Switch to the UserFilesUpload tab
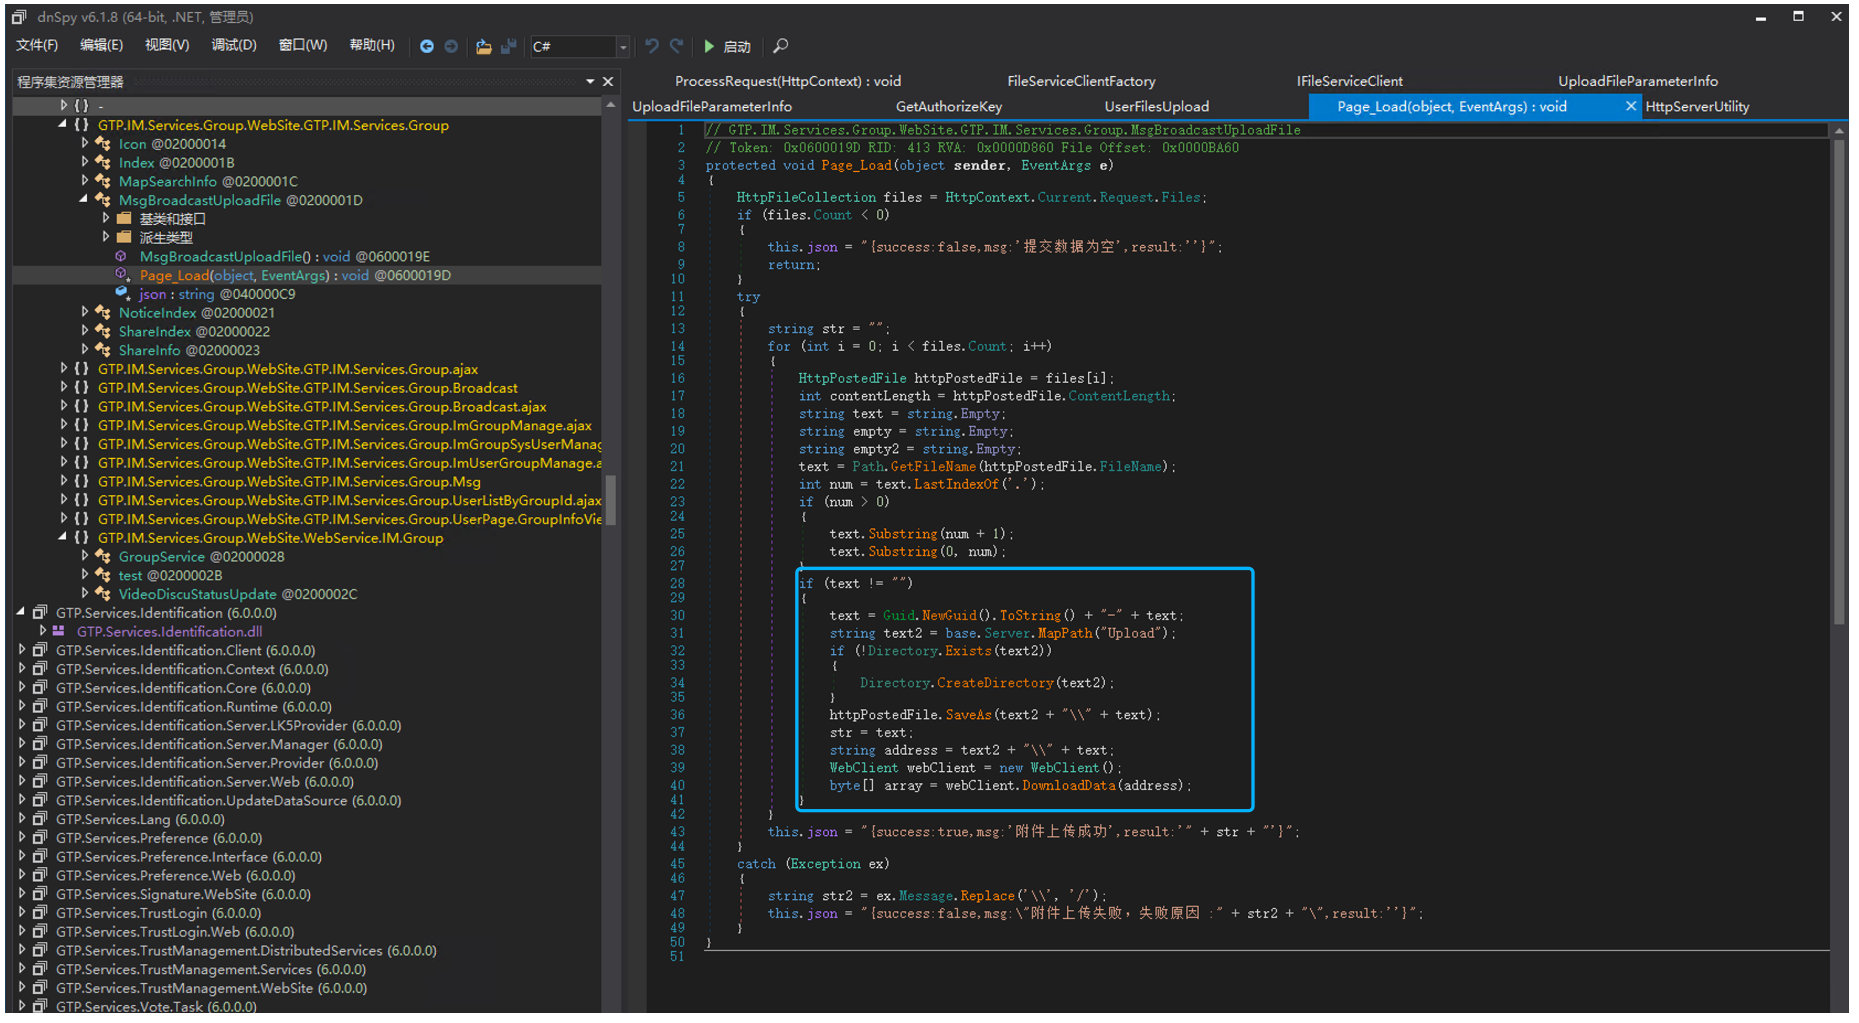The image size is (1859, 1023). (x=1156, y=106)
